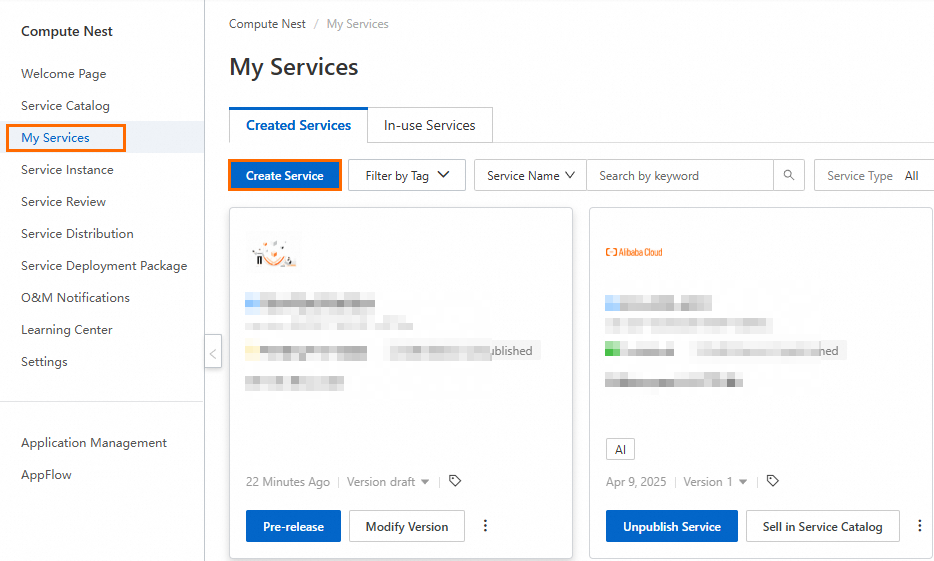Open the Service Name dropdown

[530, 175]
